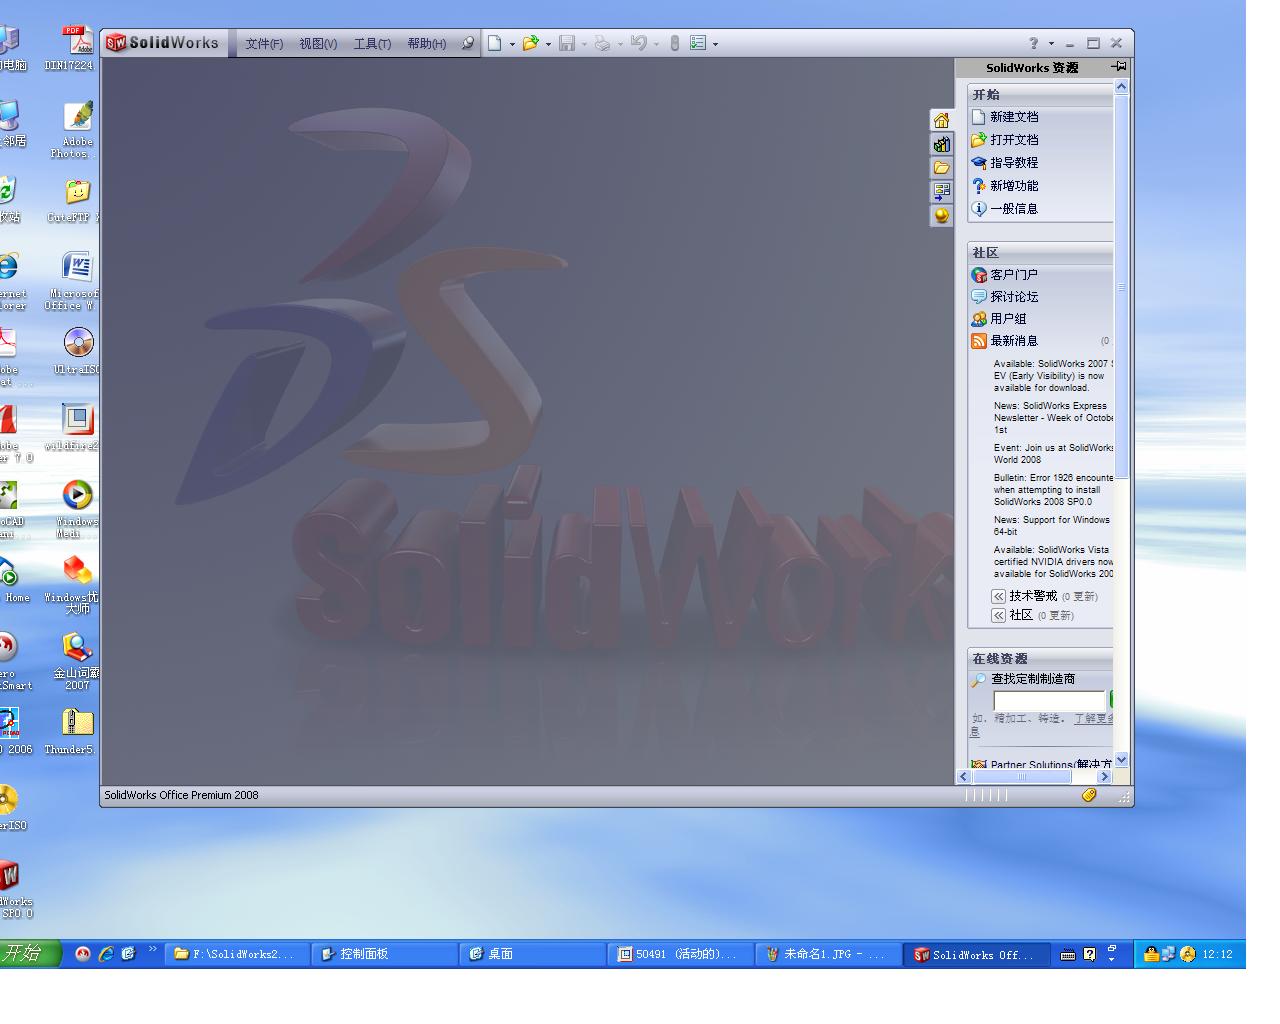Screen dimensions: 1280x1024
Task: Click task pane vertical scrollbar down arrow
Action: [1121, 760]
